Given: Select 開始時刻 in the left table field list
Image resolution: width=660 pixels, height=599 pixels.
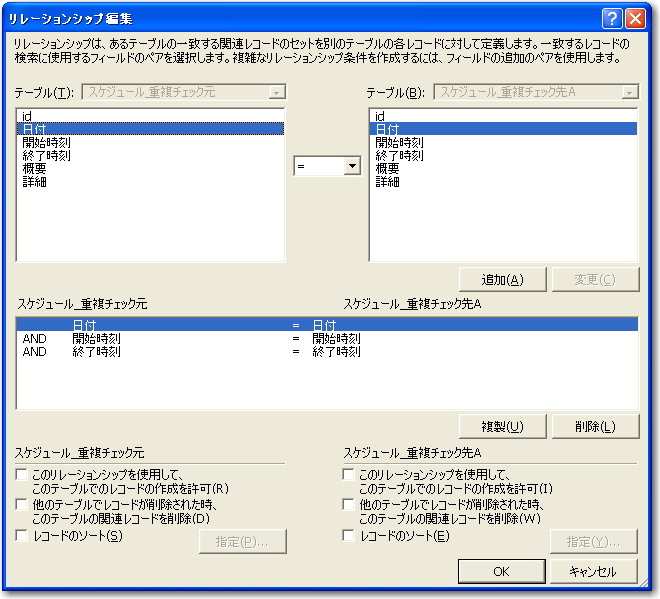Looking at the screenshot, I should pos(46,142).
